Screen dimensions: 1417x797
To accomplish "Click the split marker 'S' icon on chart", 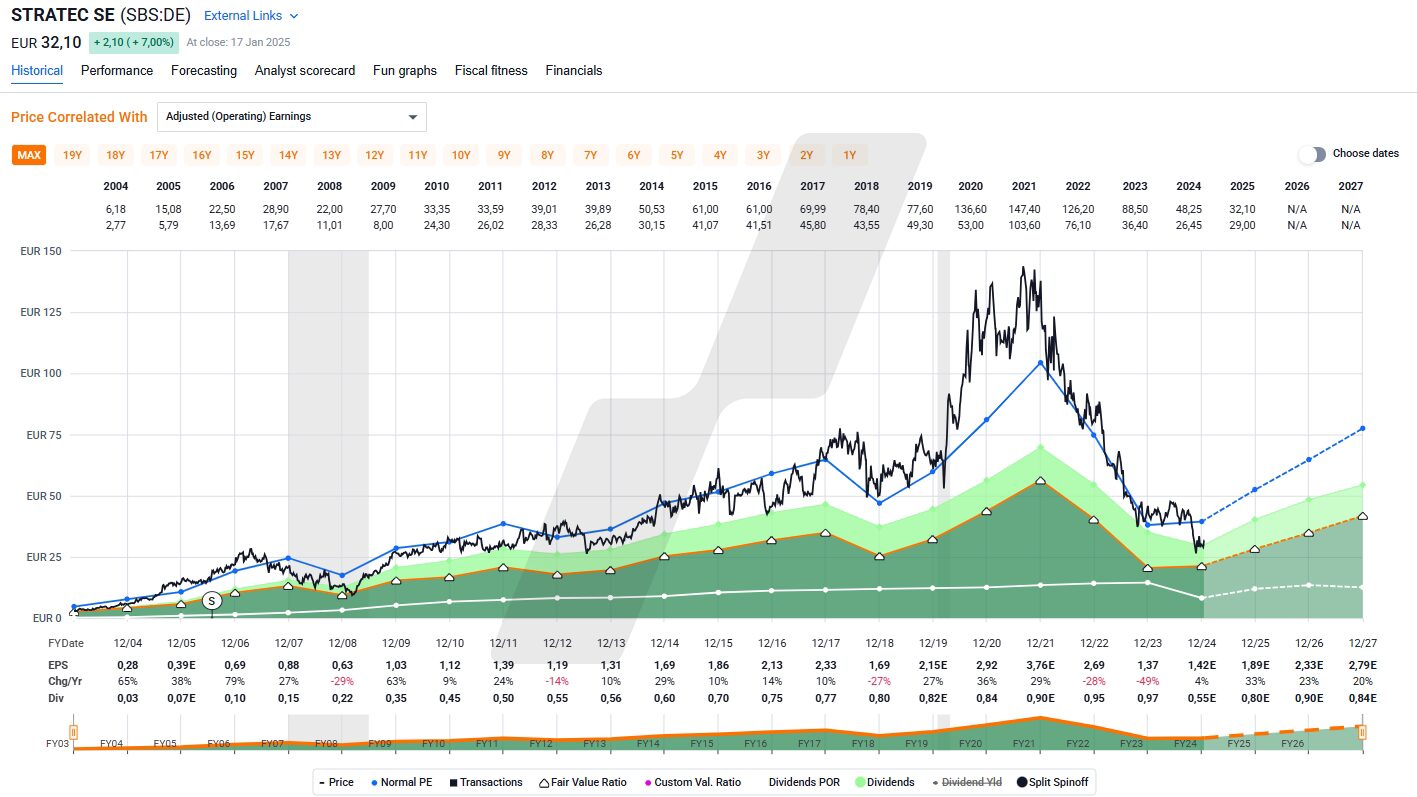I will click(x=211, y=601).
